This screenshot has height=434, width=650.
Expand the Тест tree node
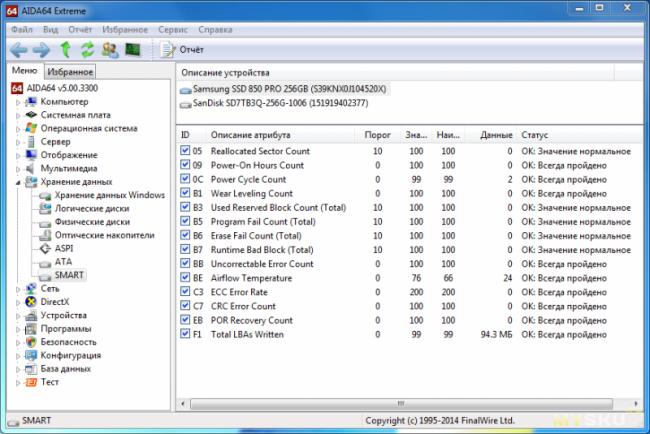point(18,383)
